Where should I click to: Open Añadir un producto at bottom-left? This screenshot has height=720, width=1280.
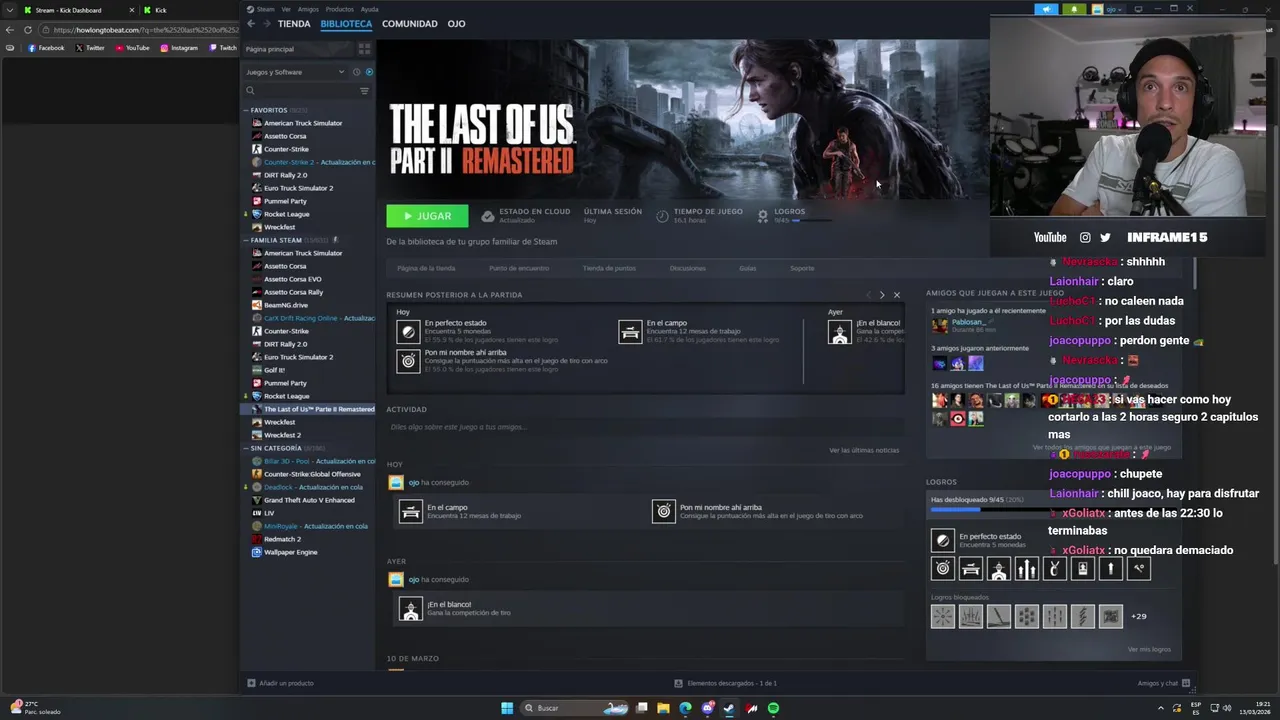pos(281,683)
